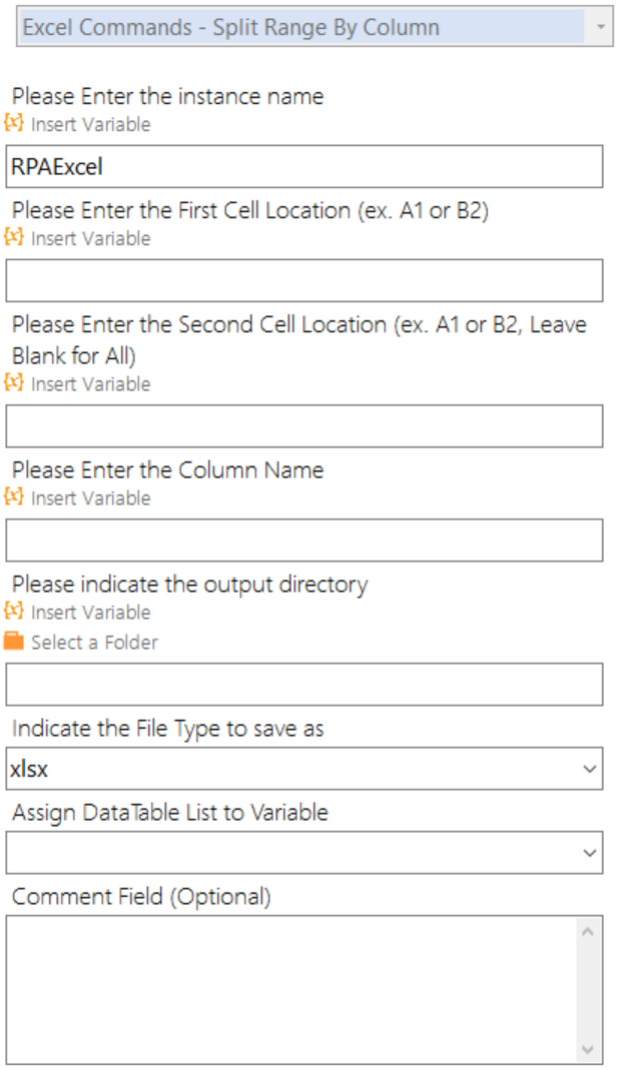620x1070 pixels.
Task: Click inside the Comment Field text area
Action: [291, 990]
